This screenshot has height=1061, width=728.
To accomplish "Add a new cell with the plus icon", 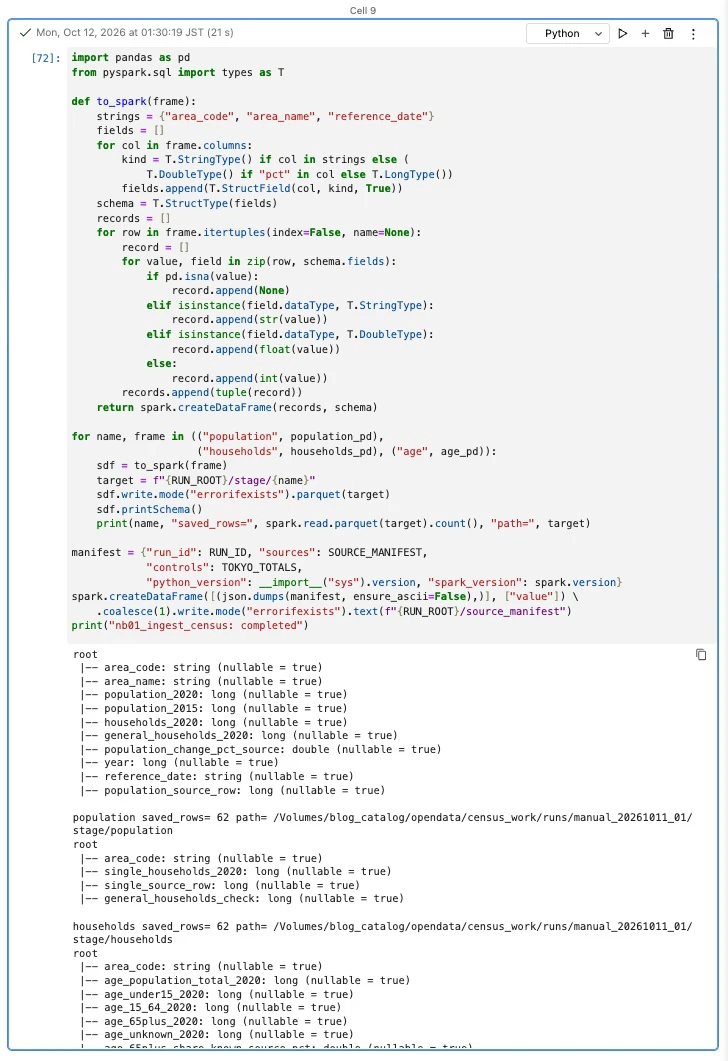I will point(645,33).
